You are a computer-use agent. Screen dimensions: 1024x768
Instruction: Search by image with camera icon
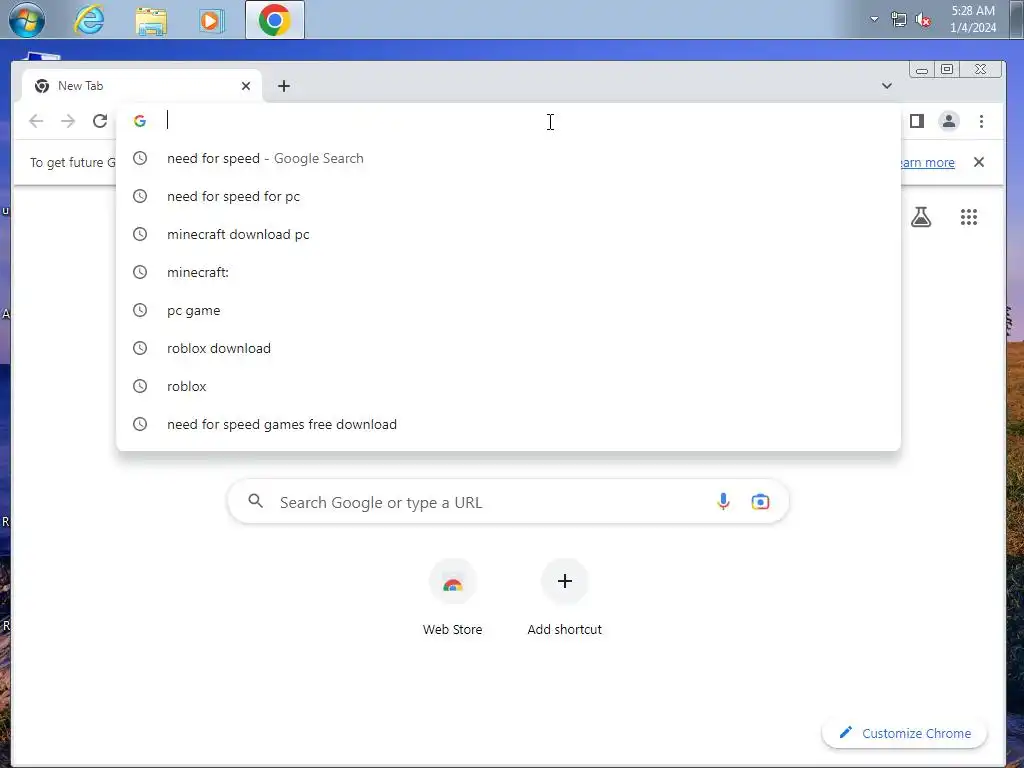760,502
